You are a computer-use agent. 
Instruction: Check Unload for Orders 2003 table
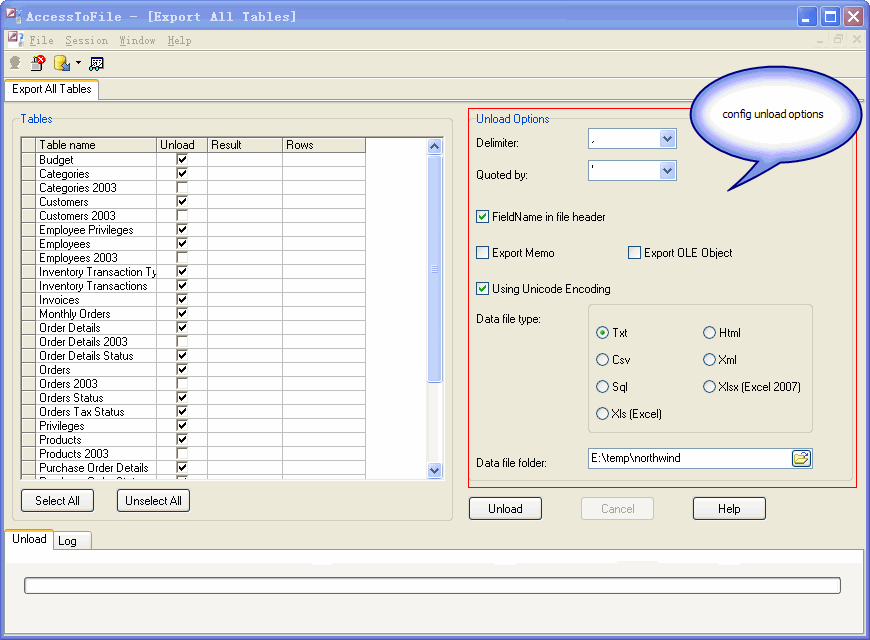(x=182, y=384)
